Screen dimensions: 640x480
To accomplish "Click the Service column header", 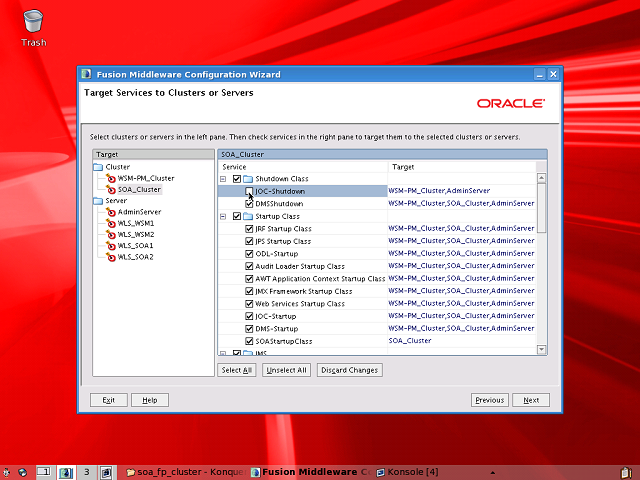I will 303,167.
